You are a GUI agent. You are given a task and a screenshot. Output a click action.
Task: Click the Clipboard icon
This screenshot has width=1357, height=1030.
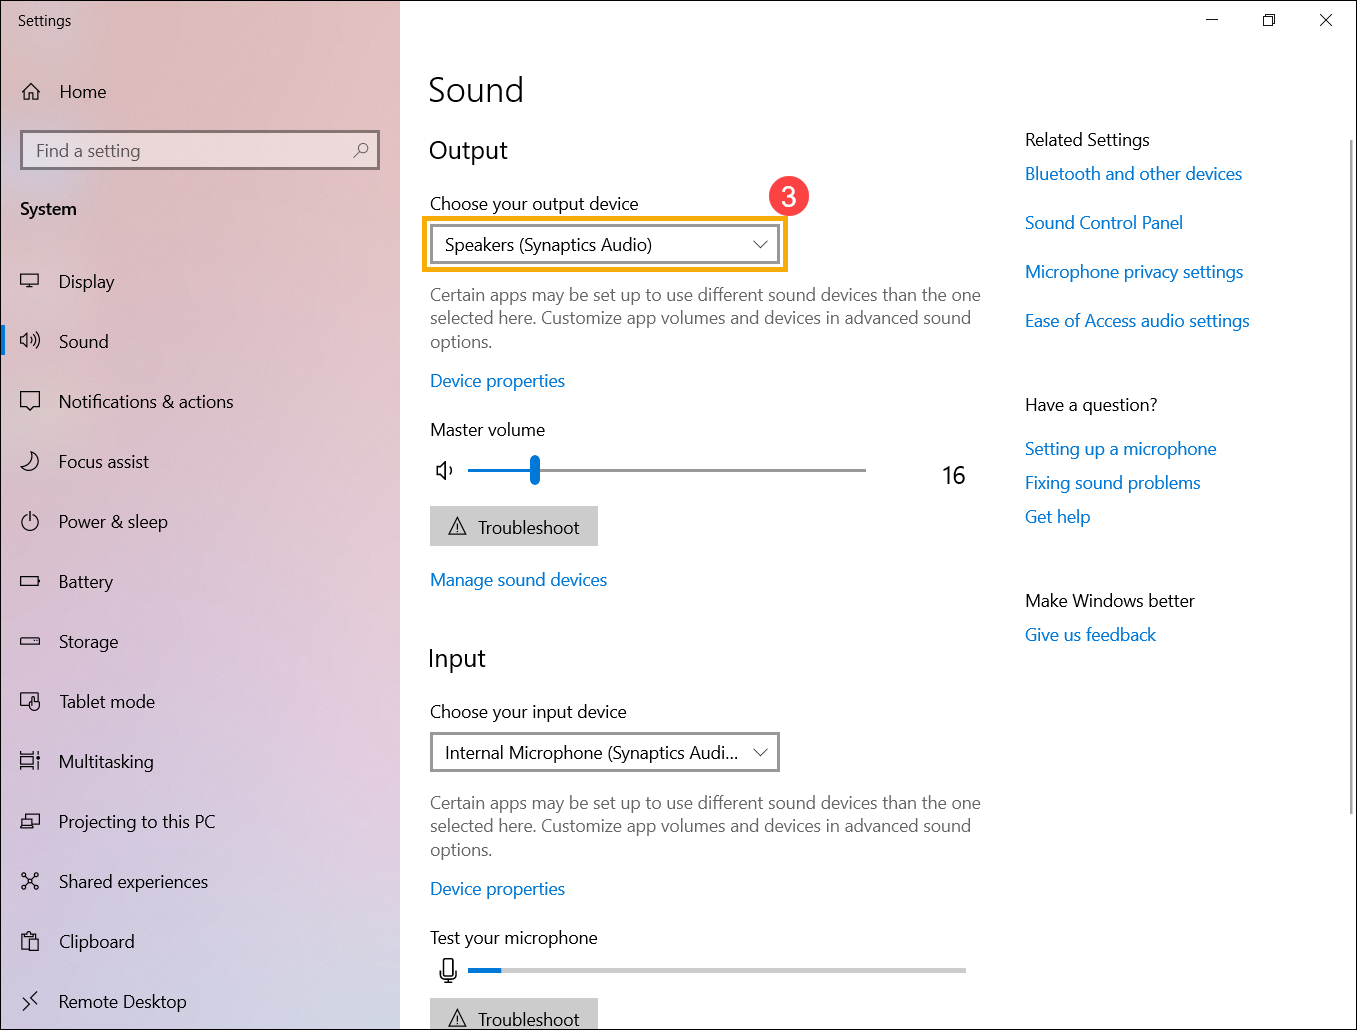click(x=30, y=941)
